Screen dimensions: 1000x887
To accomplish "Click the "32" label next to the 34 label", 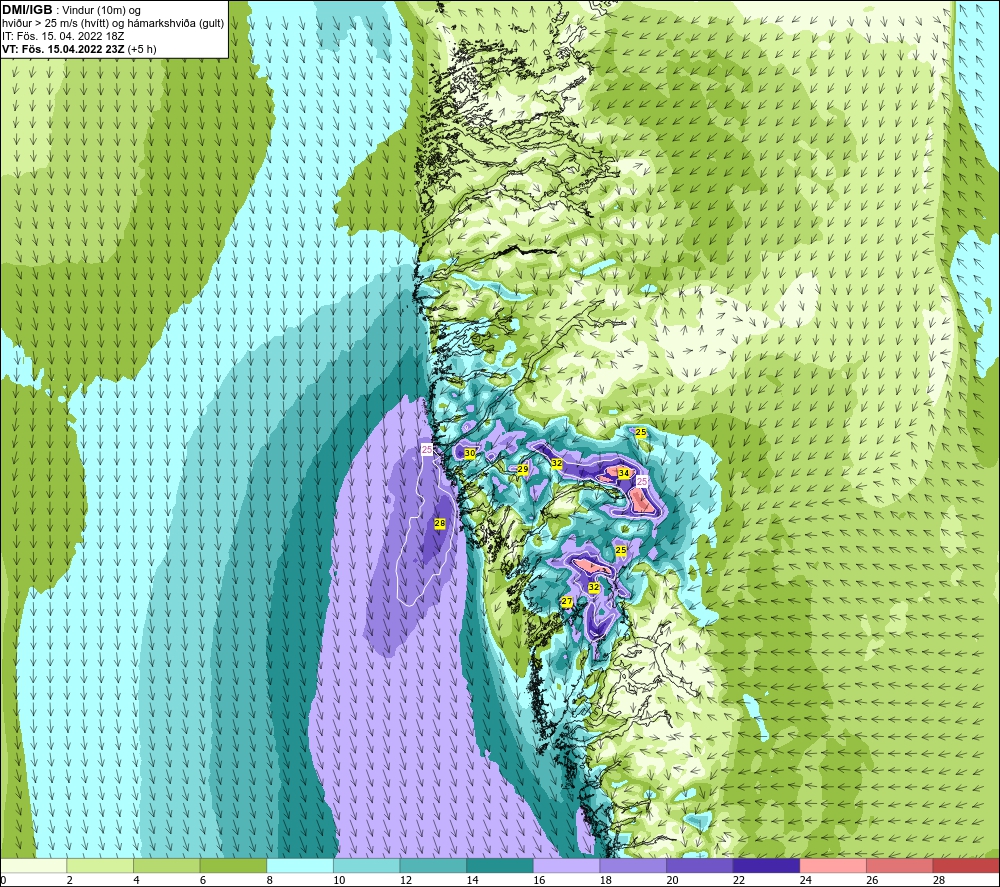I will click(557, 463).
